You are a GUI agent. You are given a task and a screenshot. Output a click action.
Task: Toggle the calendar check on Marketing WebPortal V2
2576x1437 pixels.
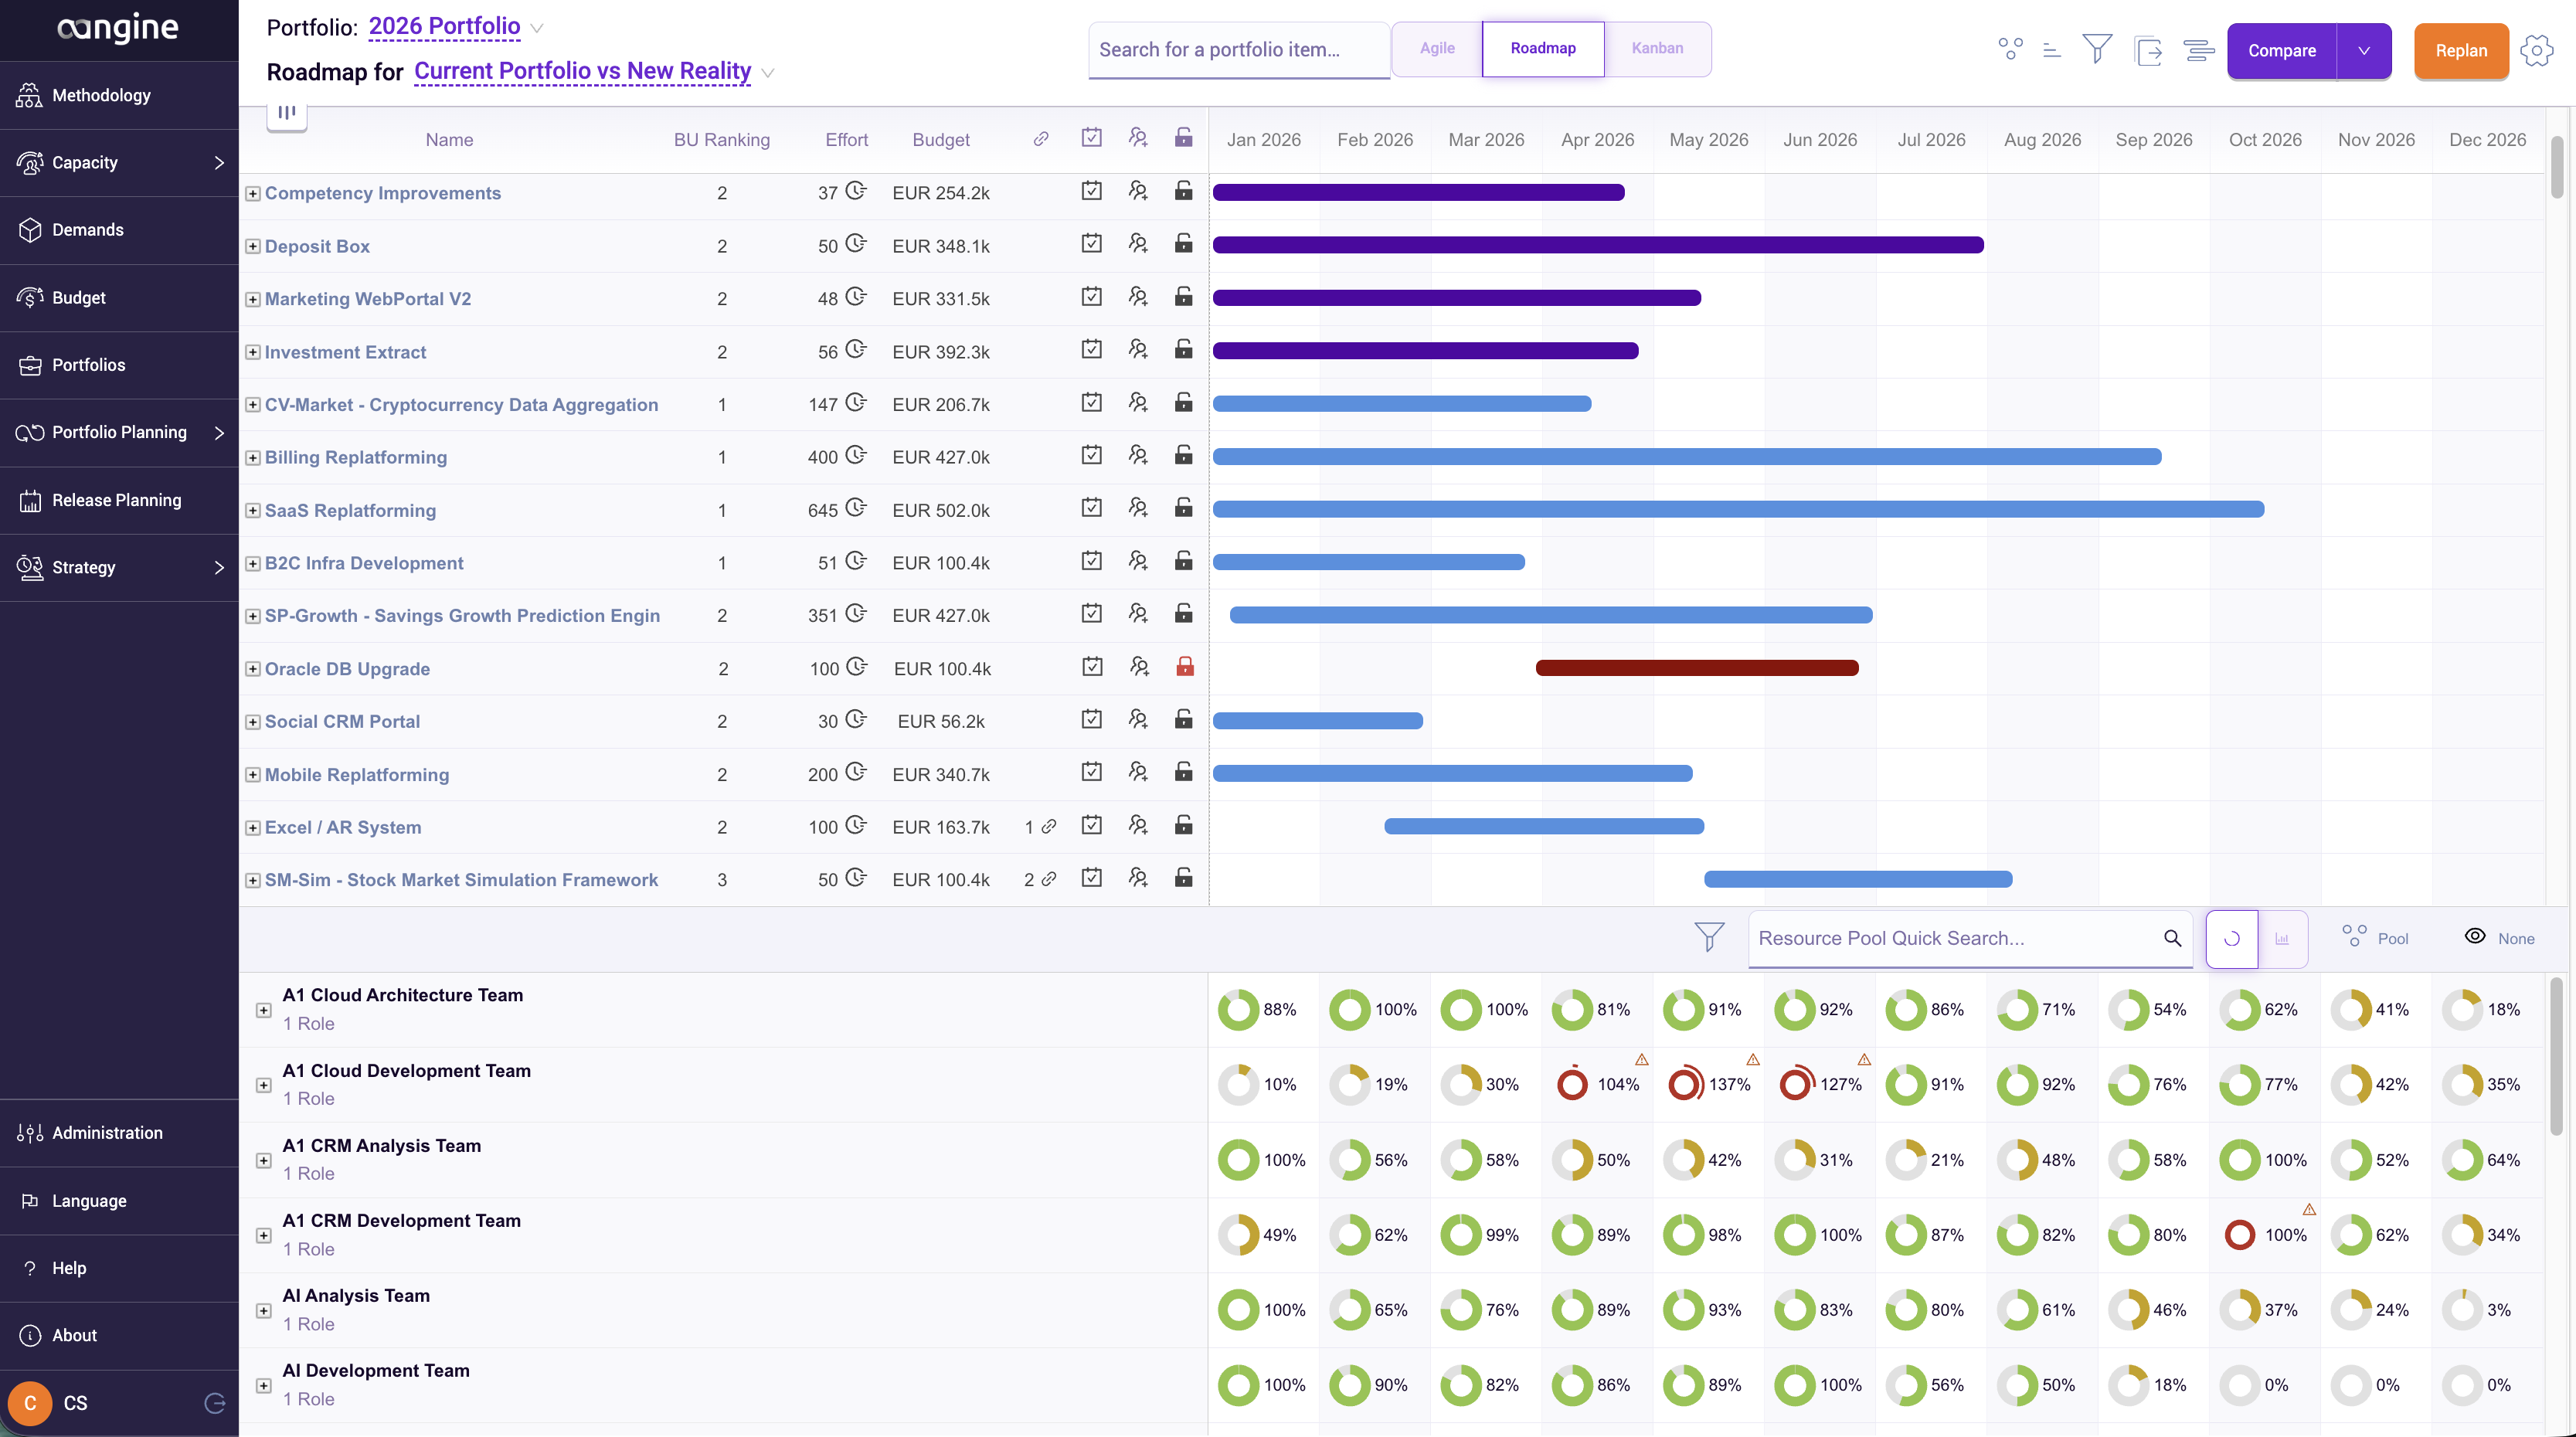point(1092,297)
